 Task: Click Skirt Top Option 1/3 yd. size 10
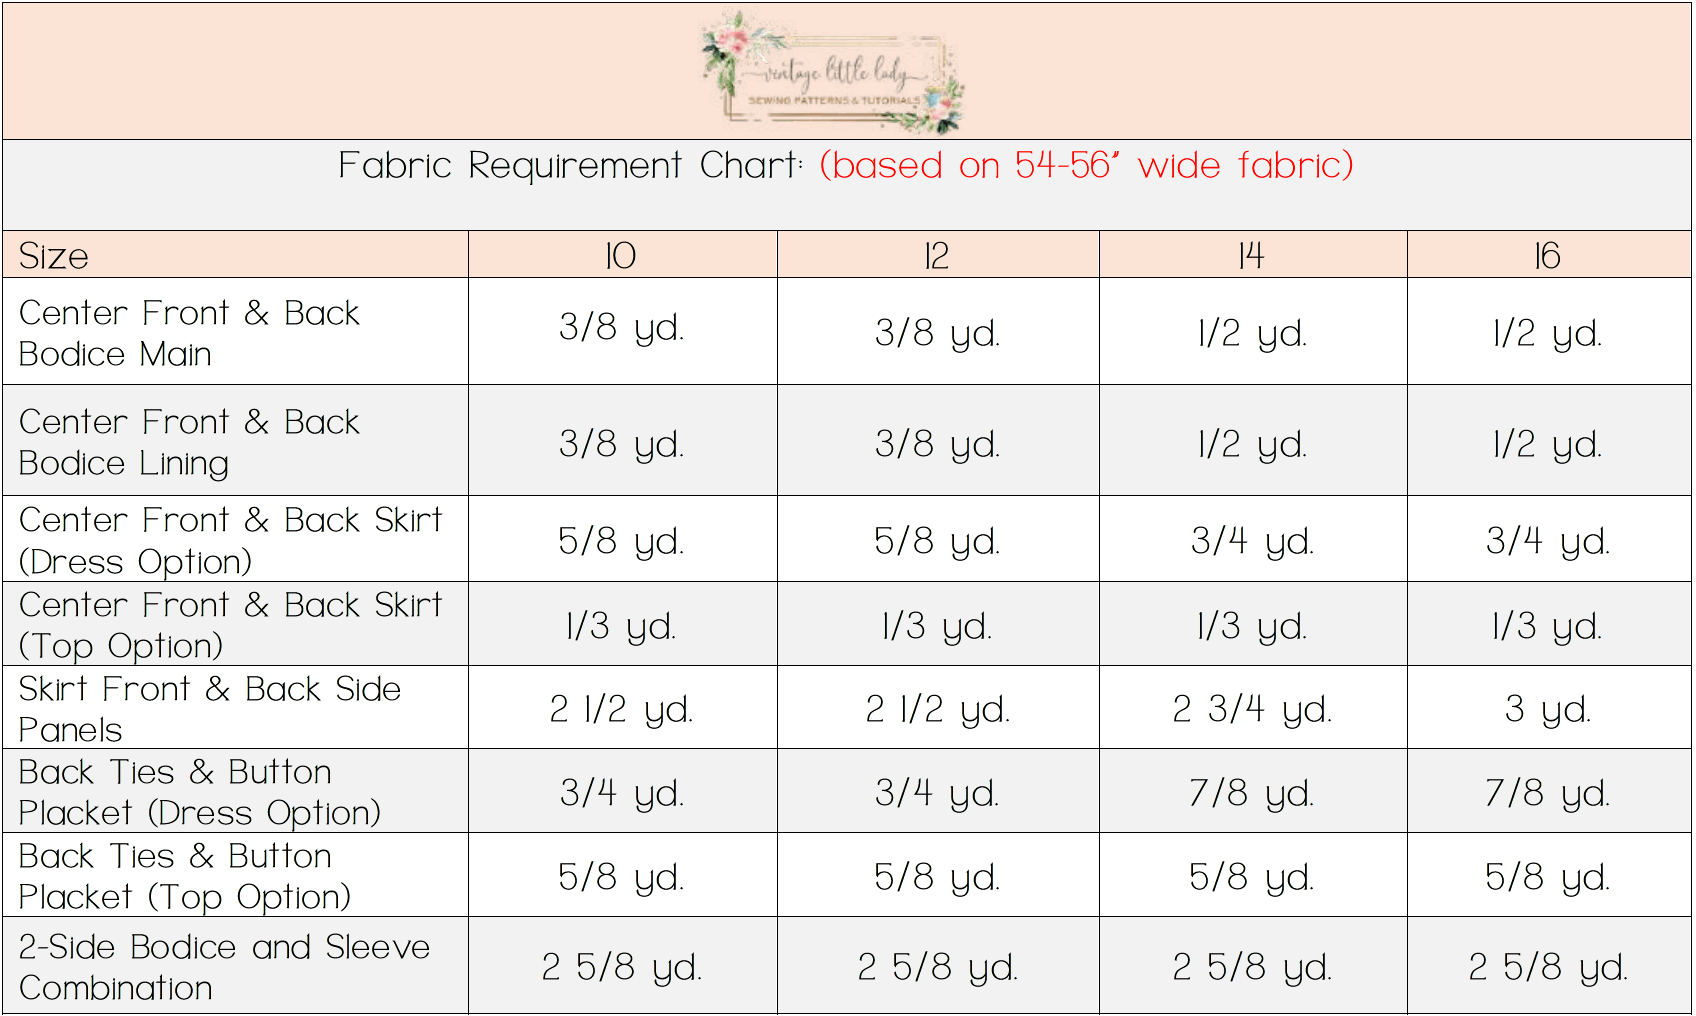tap(621, 626)
